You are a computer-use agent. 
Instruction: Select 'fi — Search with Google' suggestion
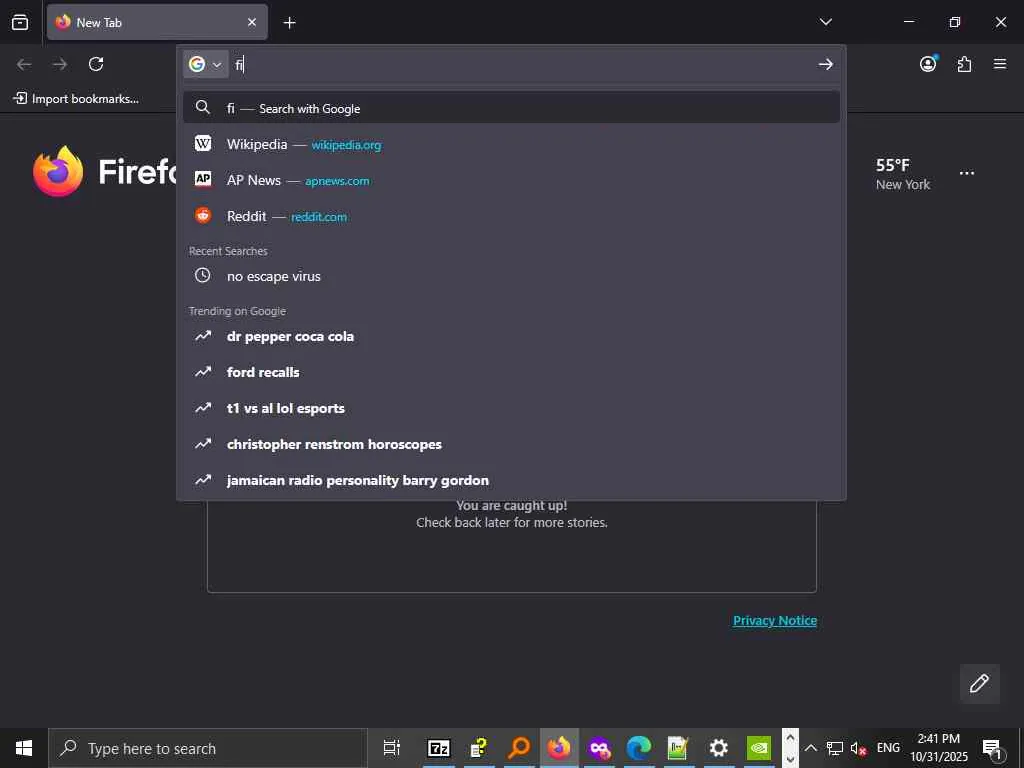511,108
